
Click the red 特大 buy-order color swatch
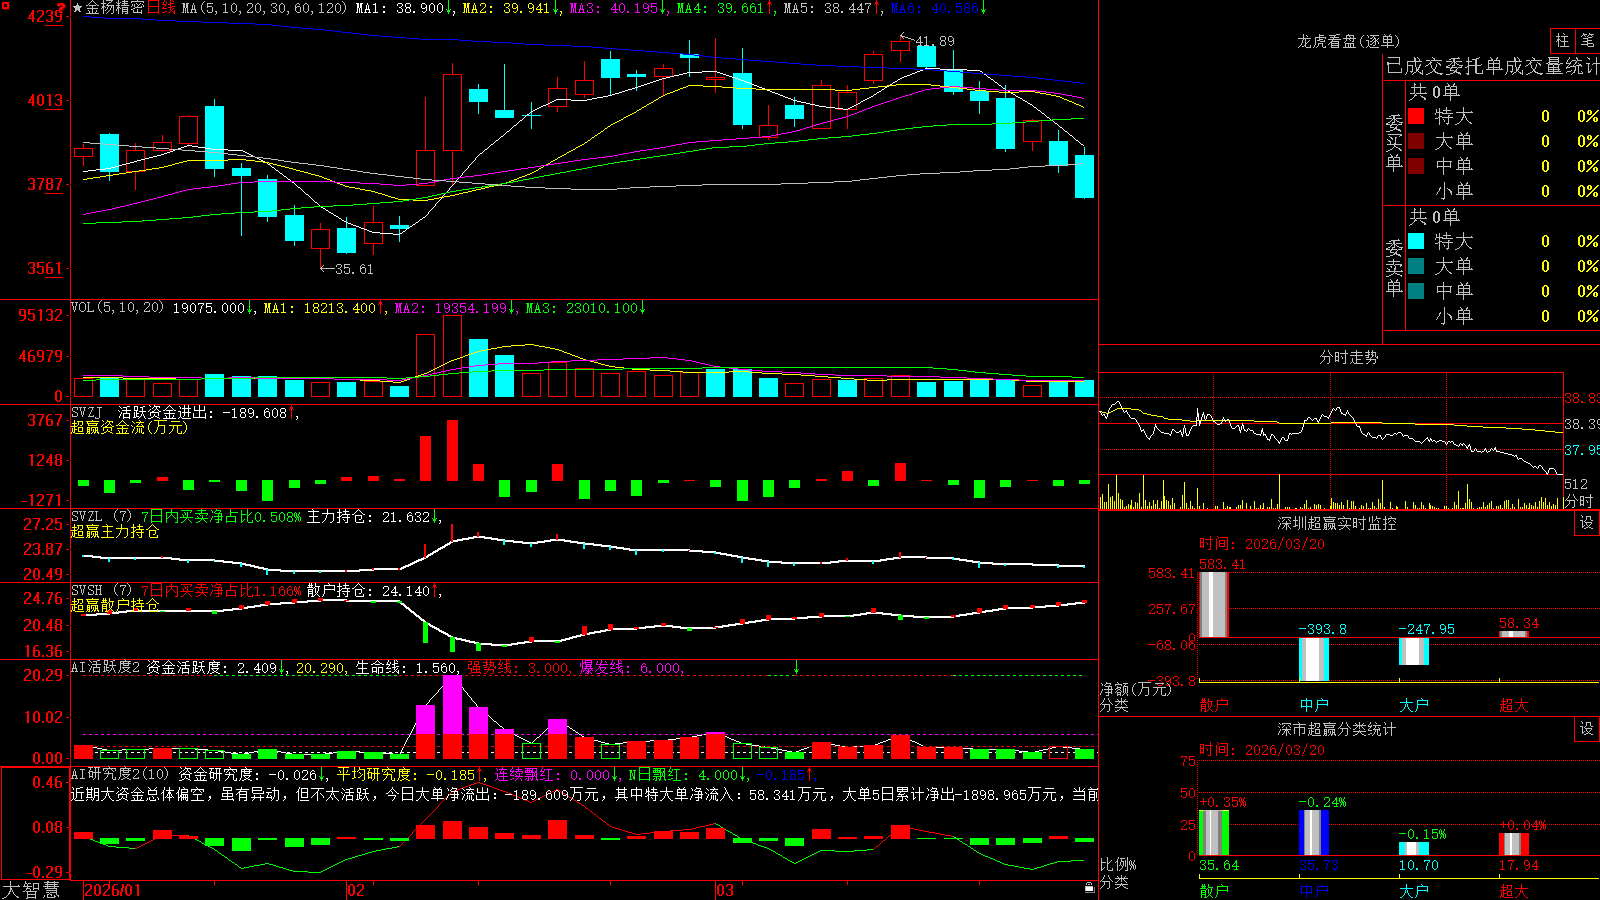pyautogui.click(x=1416, y=116)
